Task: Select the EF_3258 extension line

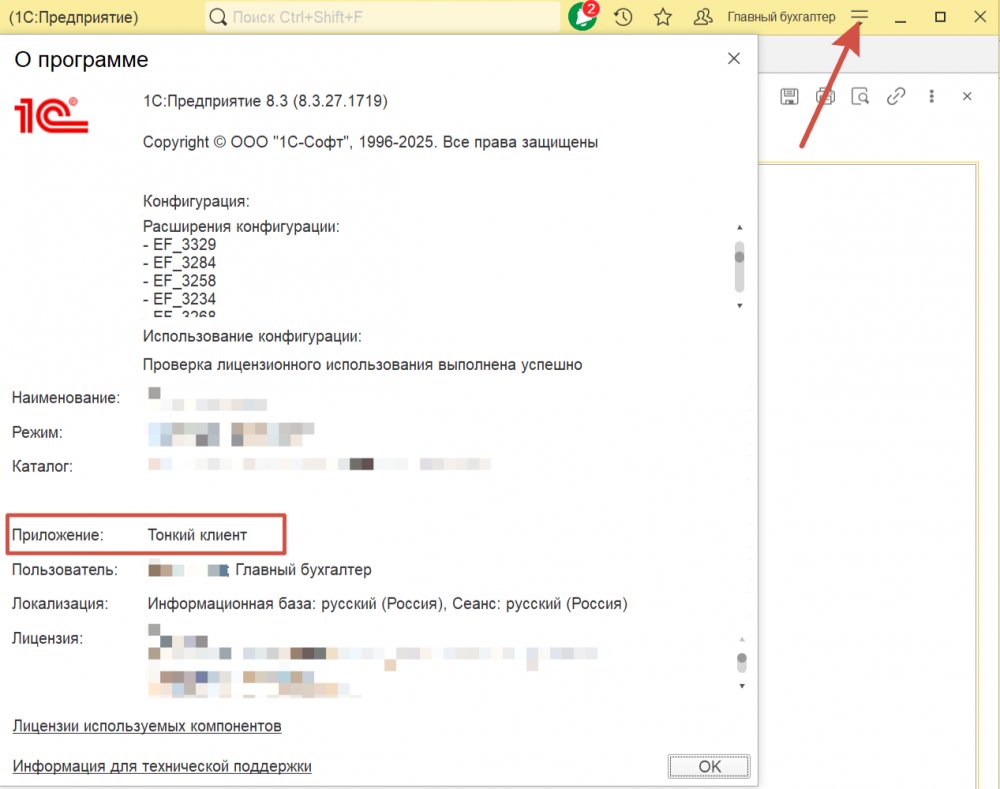Action: (180, 281)
